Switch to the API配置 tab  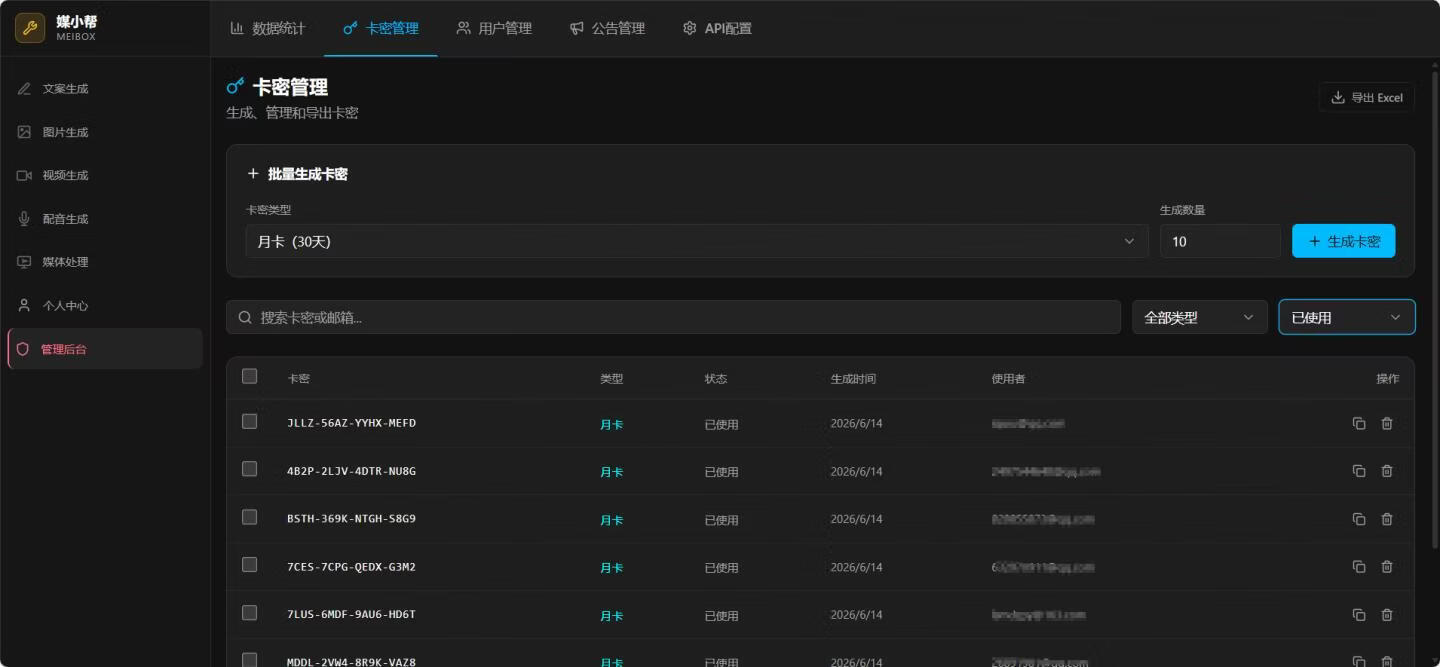(717, 28)
